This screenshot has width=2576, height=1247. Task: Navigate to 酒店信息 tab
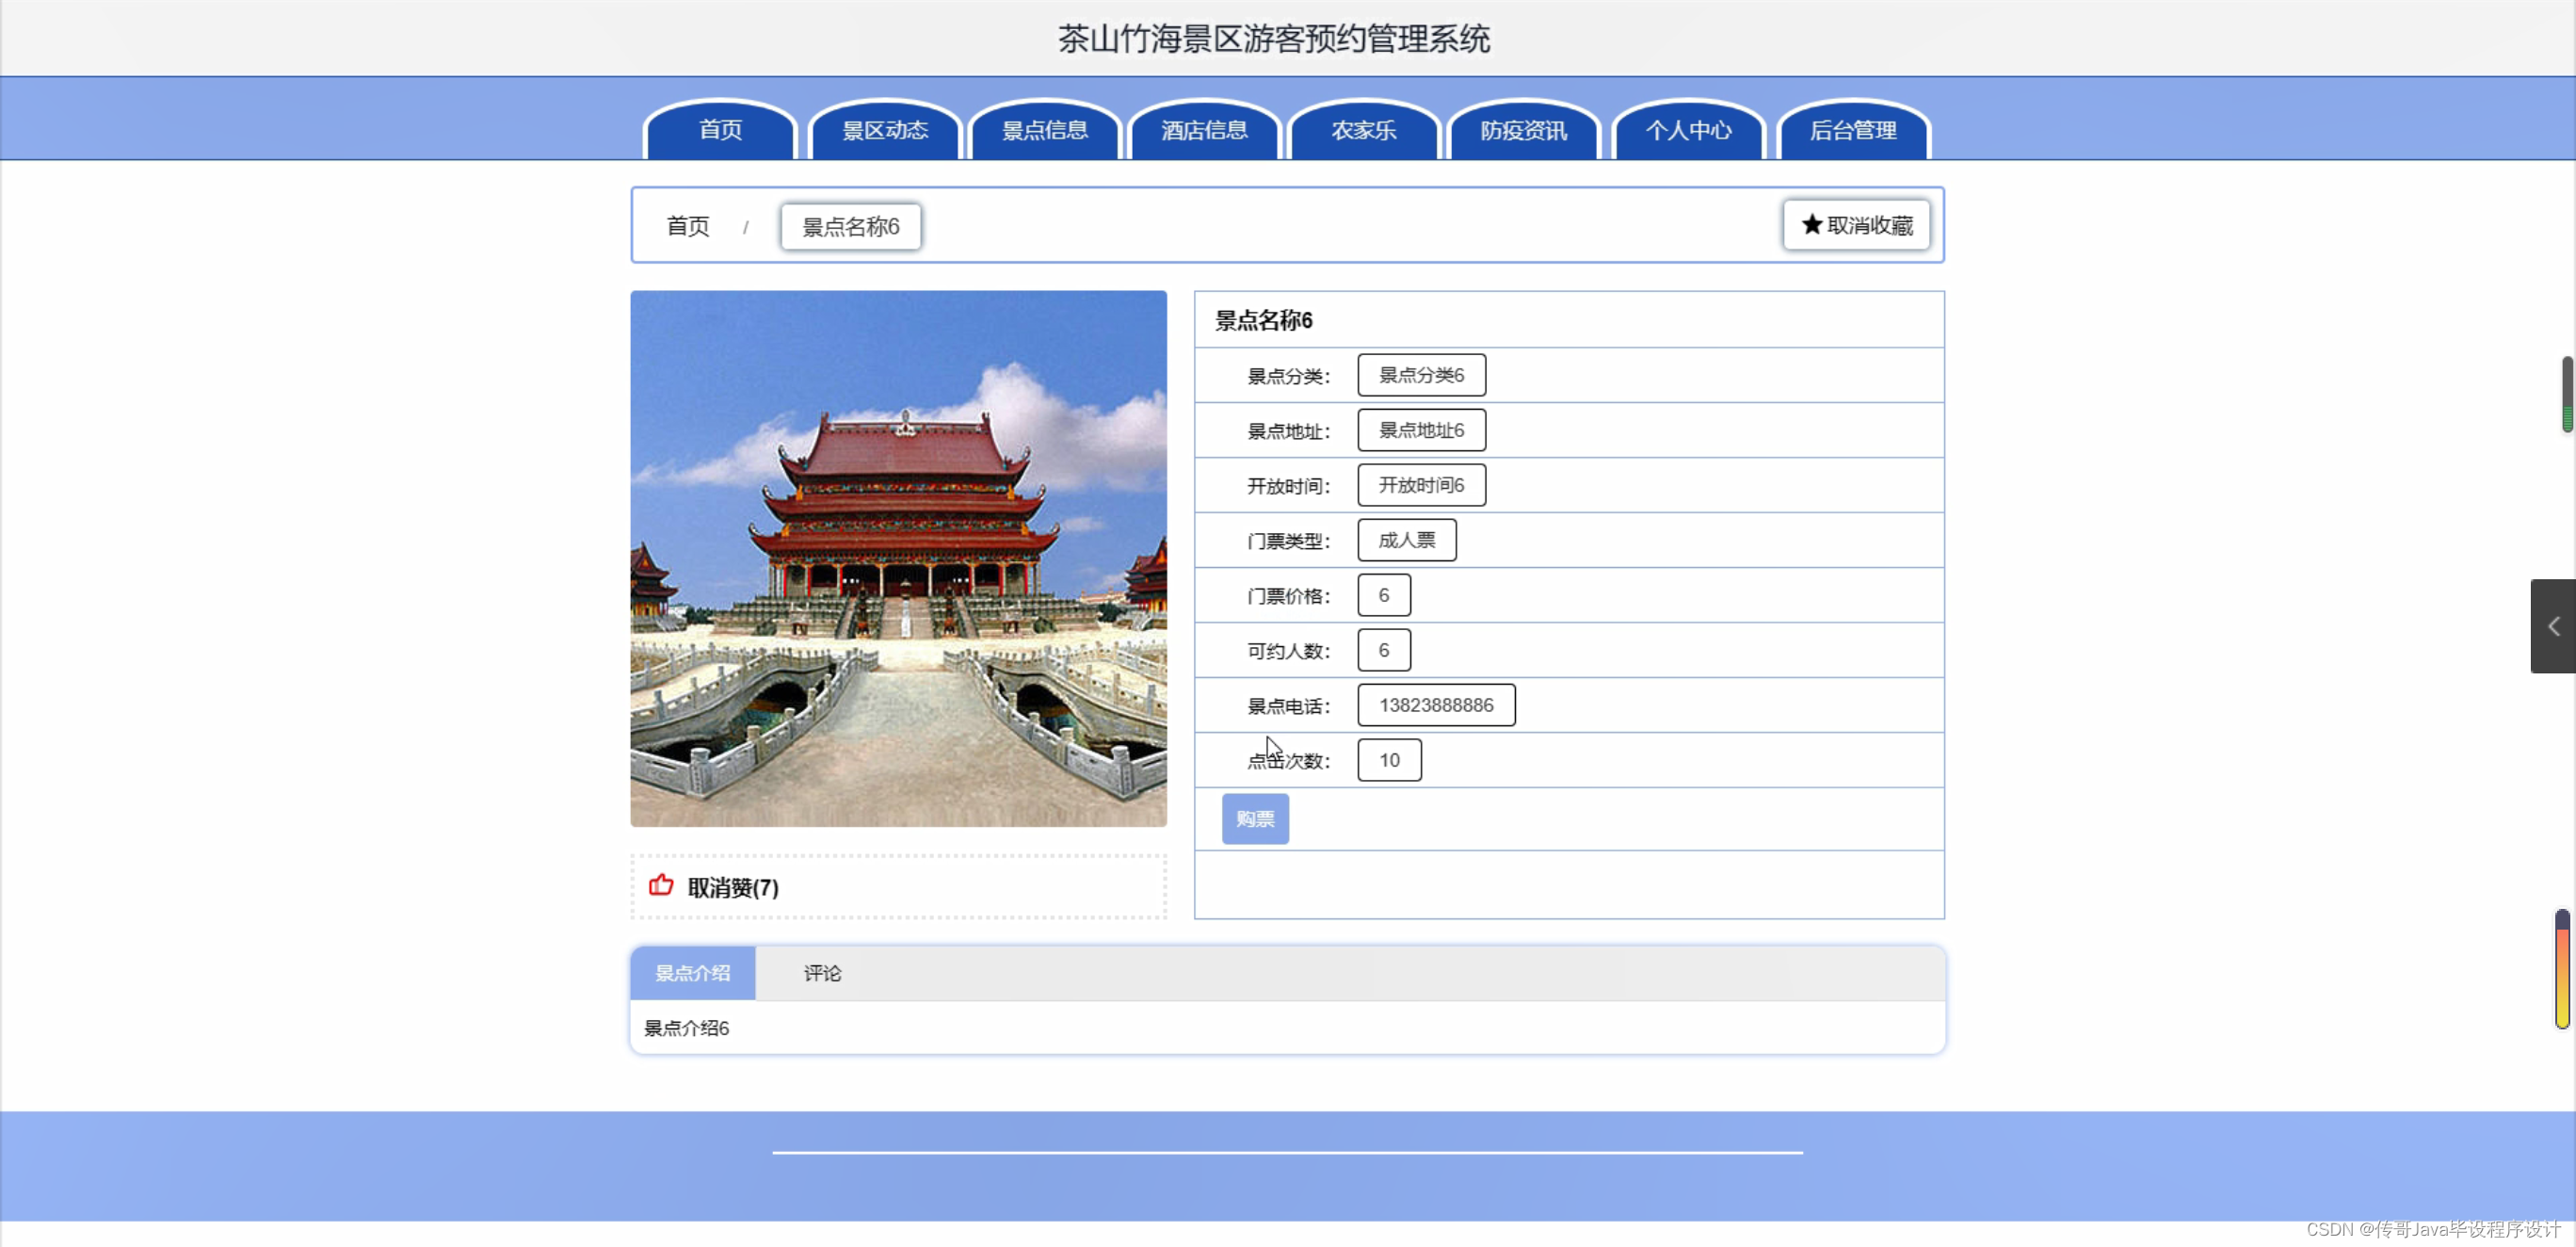coord(1204,131)
